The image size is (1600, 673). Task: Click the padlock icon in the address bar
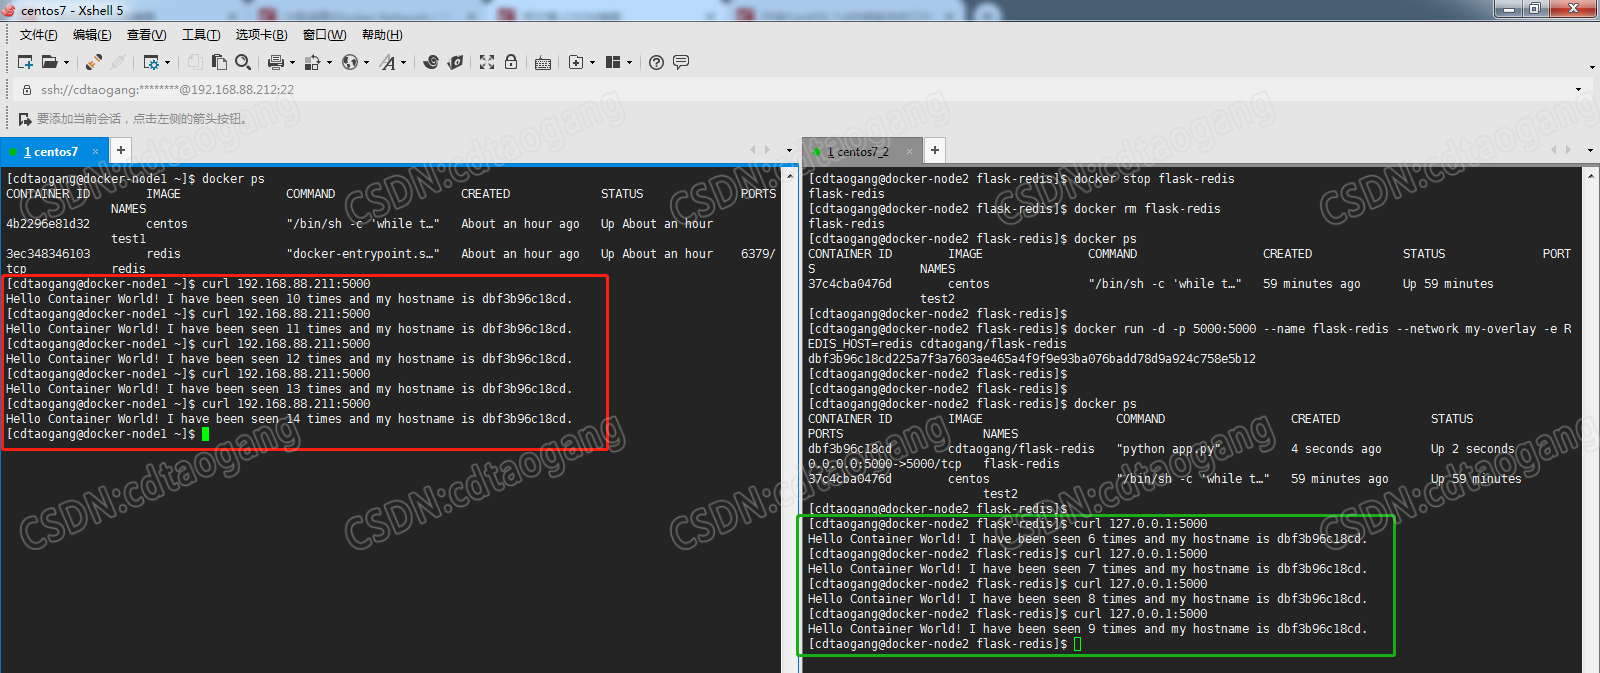27,89
